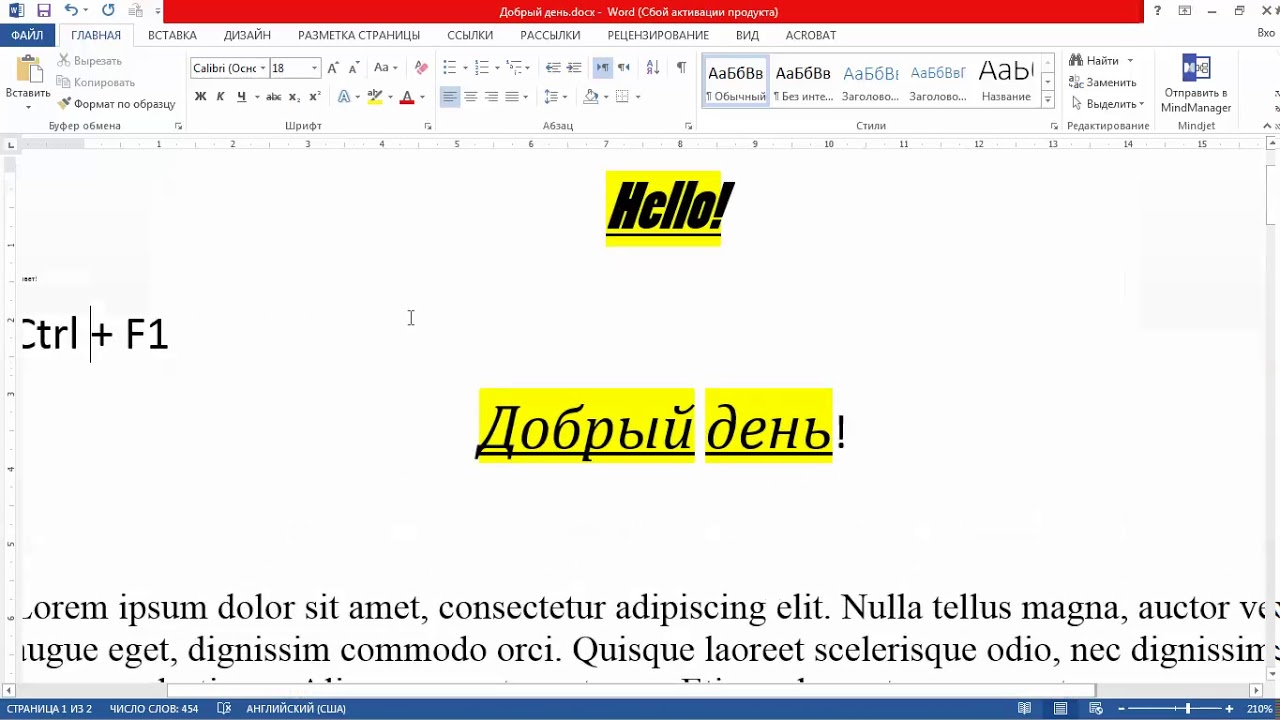This screenshot has height=720, width=1280.
Task: Toggle left alignment of the paragraph
Action: (x=450, y=97)
